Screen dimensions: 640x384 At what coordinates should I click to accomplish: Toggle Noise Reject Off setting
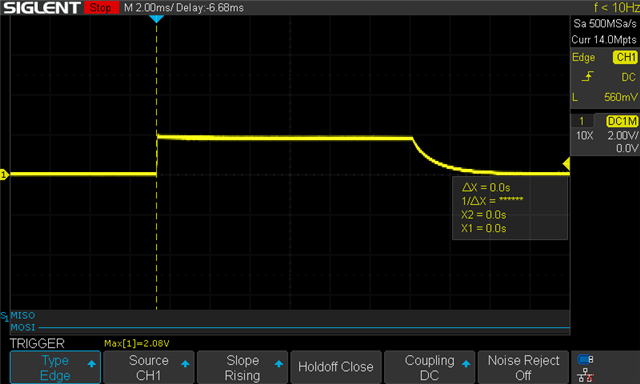click(x=523, y=367)
